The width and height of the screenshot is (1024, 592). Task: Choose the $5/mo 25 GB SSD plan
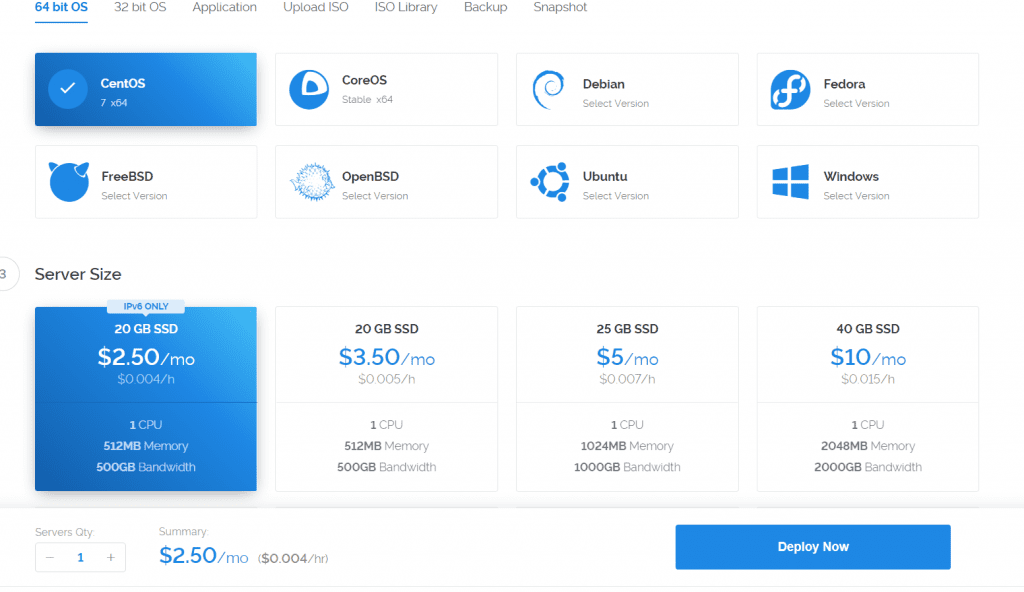click(627, 399)
